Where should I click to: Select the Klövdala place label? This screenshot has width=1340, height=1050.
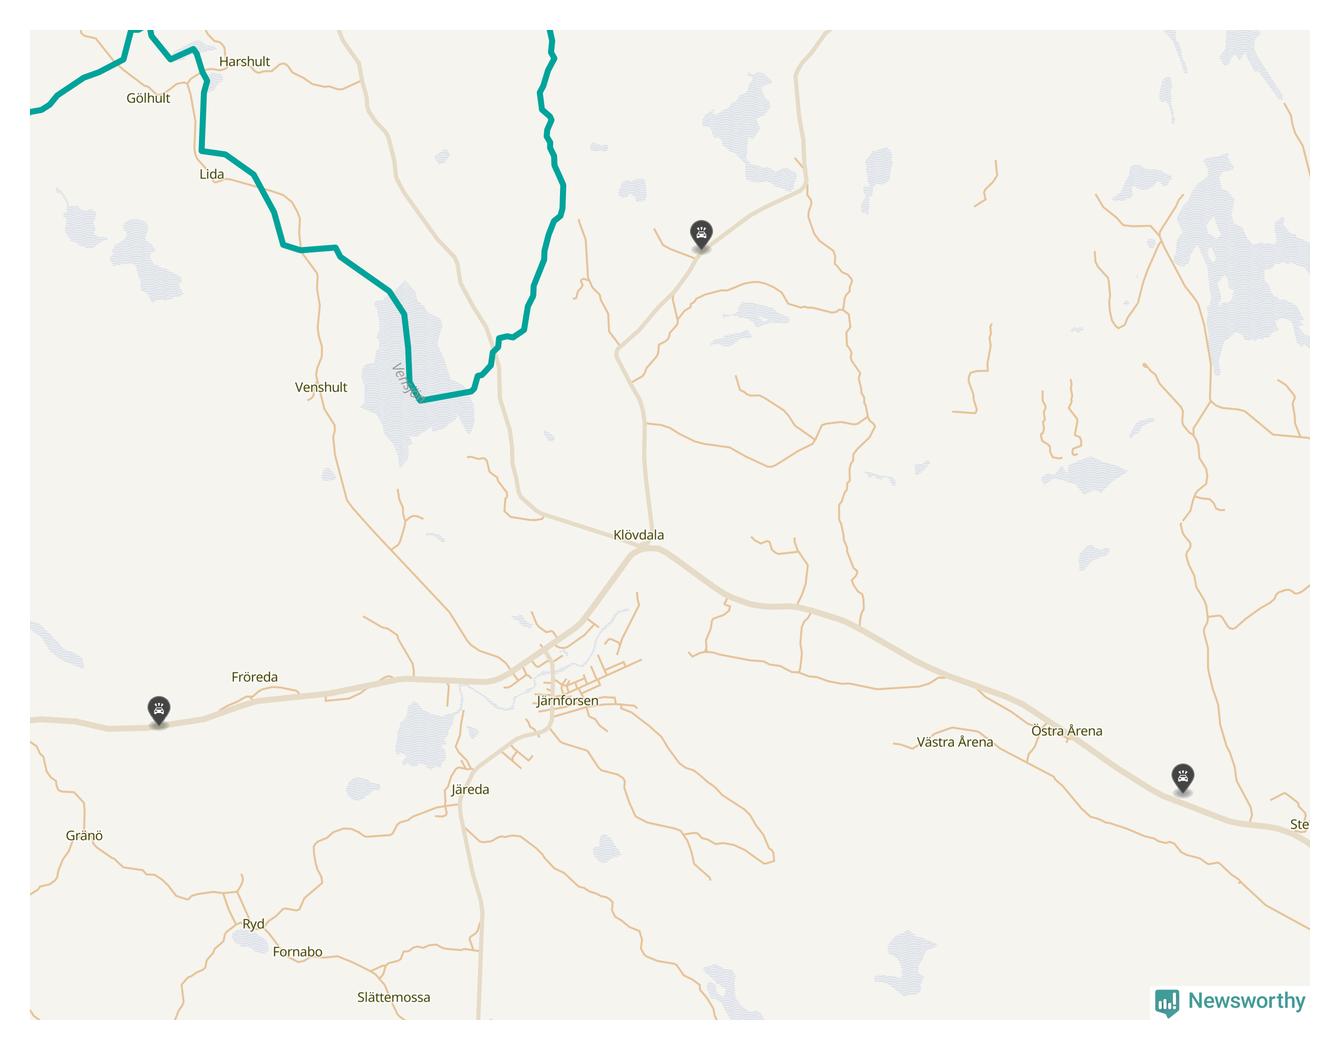pyautogui.click(x=639, y=535)
